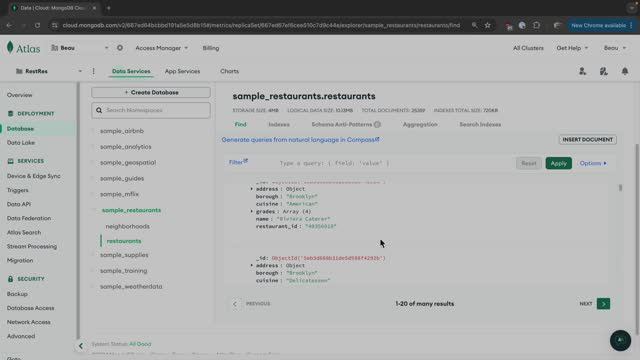Screen dimensions: 640x360
Task: Select the sample_weatherdata database
Action: (131, 287)
